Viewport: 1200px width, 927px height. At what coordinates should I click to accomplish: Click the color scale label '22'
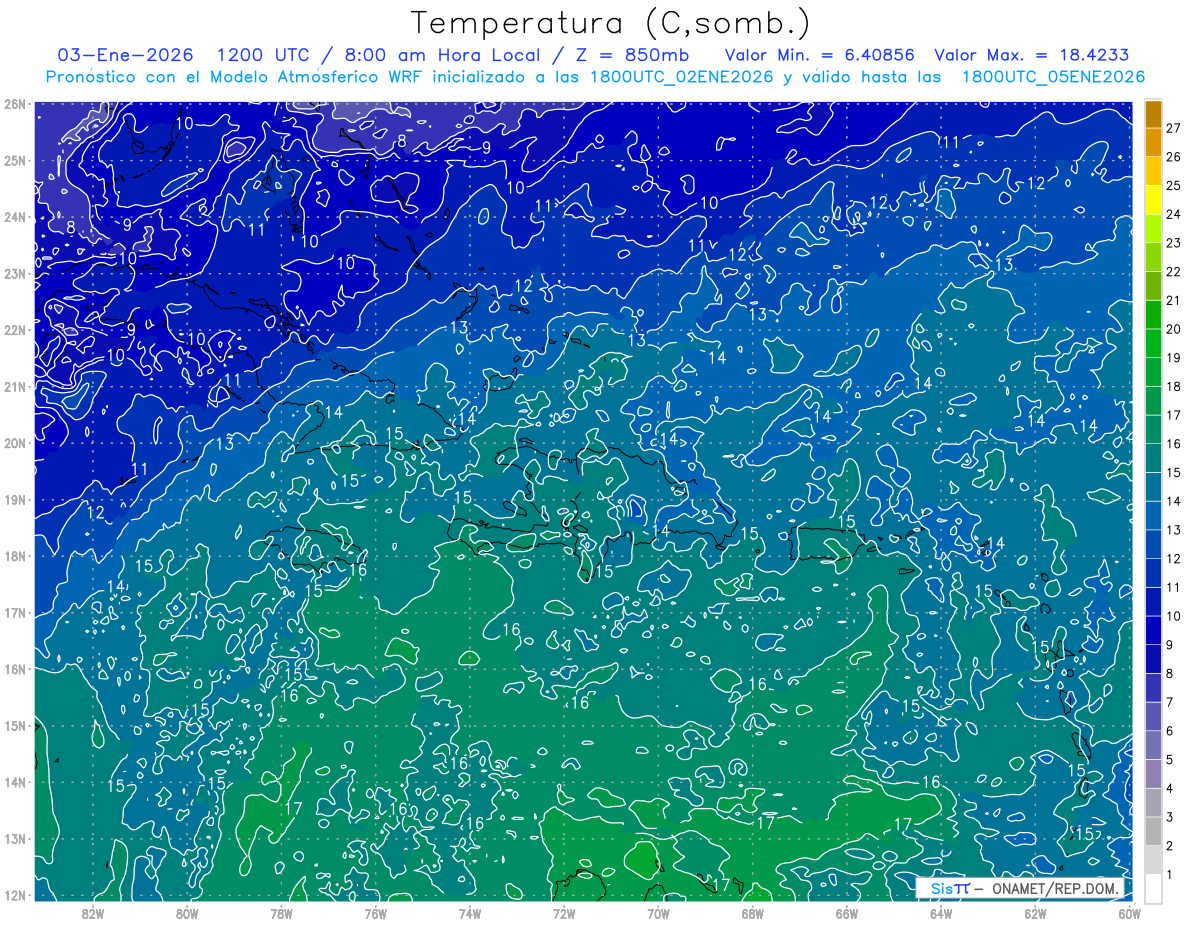click(1174, 272)
